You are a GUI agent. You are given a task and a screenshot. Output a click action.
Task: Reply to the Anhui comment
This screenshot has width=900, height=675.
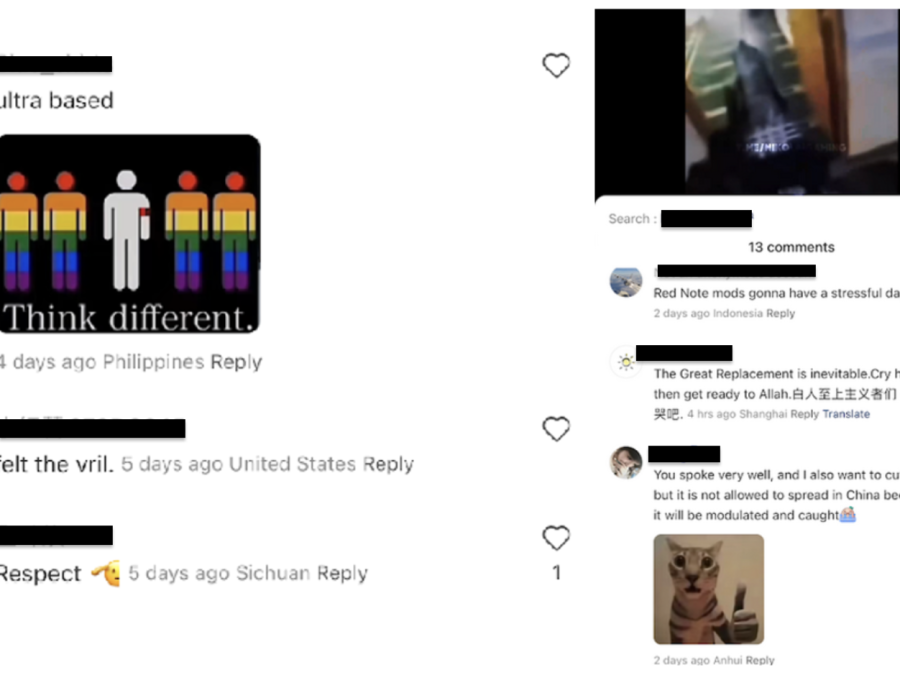[x=760, y=660]
